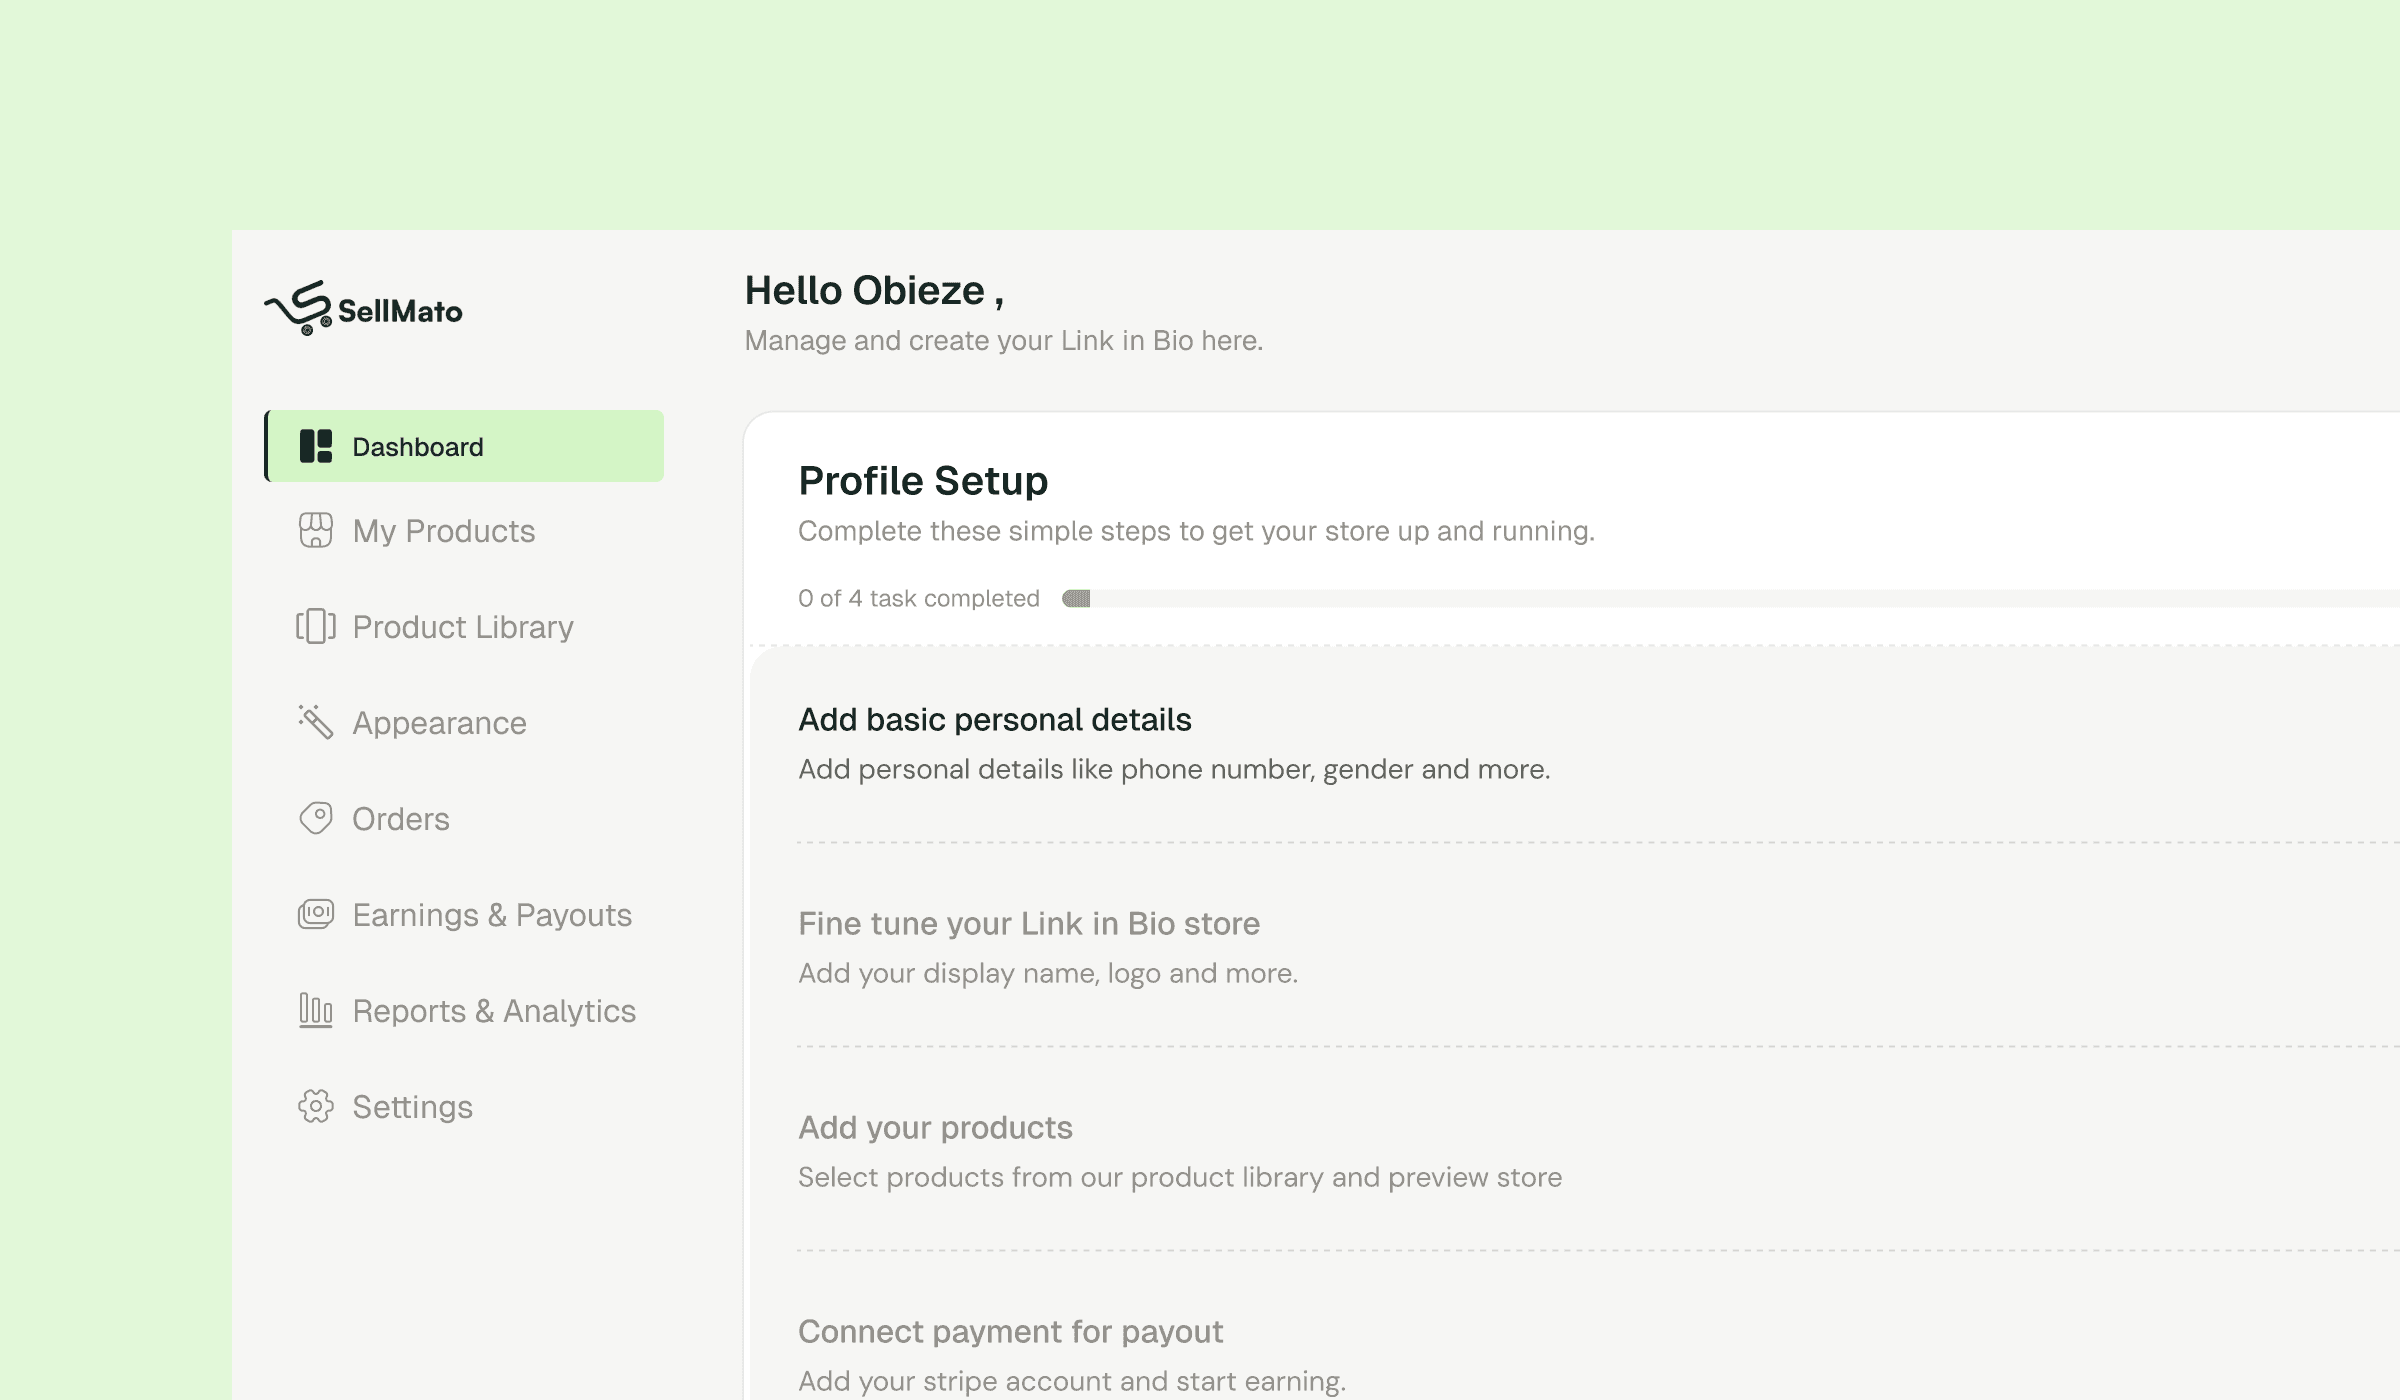Click the My Products storefront icon

pos(316,530)
